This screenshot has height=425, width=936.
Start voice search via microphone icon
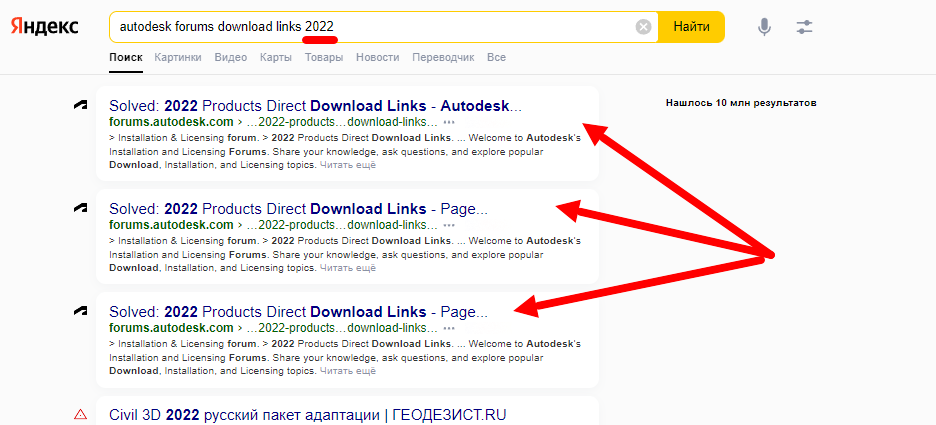(x=764, y=27)
